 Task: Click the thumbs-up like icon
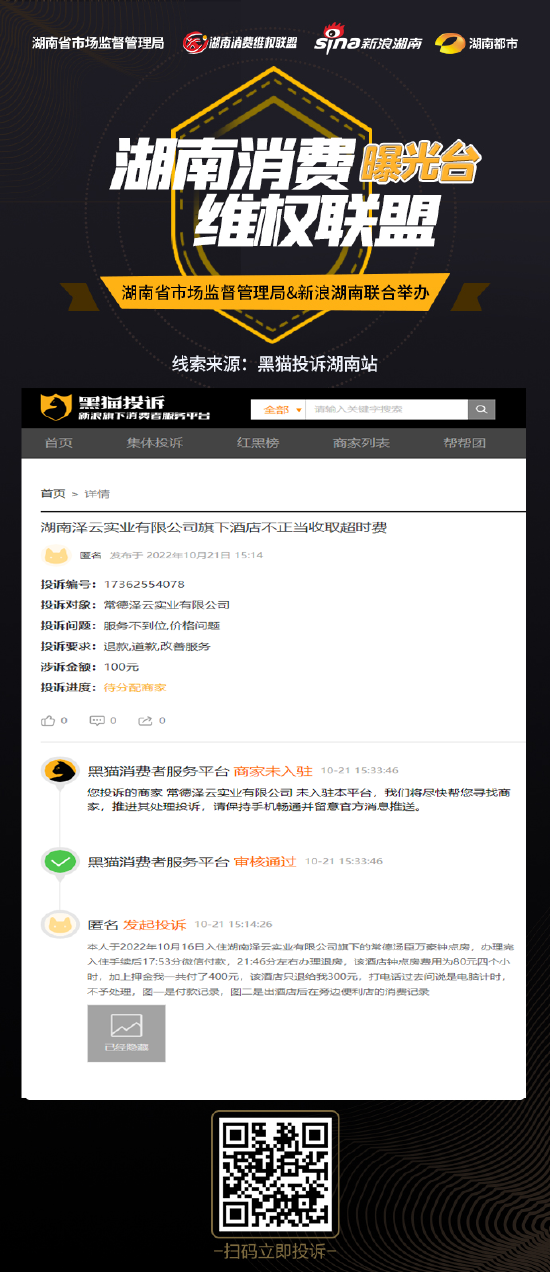pyautogui.click(x=48, y=720)
